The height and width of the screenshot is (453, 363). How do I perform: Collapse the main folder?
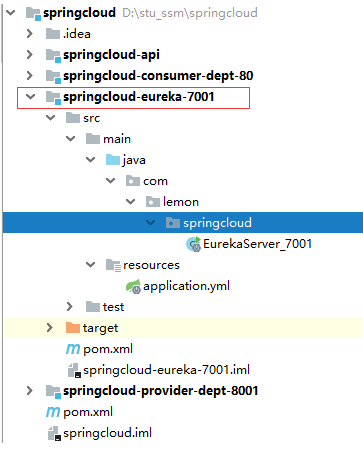[x=71, y=139]
